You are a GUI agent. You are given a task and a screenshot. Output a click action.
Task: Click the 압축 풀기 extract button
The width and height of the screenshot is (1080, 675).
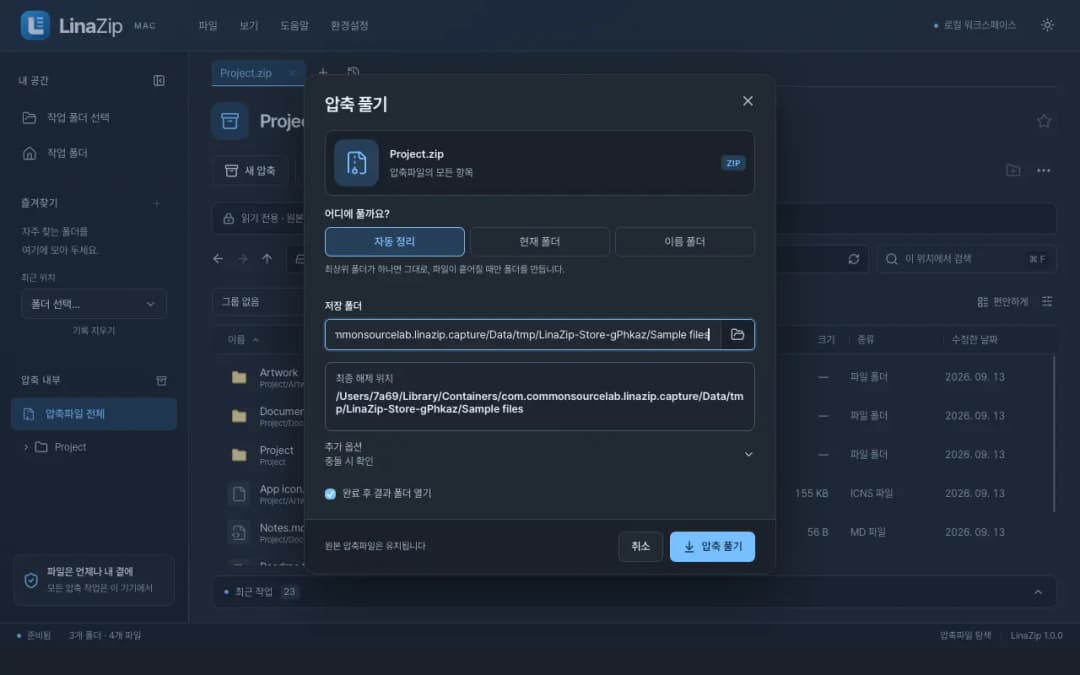coord(712,547)
